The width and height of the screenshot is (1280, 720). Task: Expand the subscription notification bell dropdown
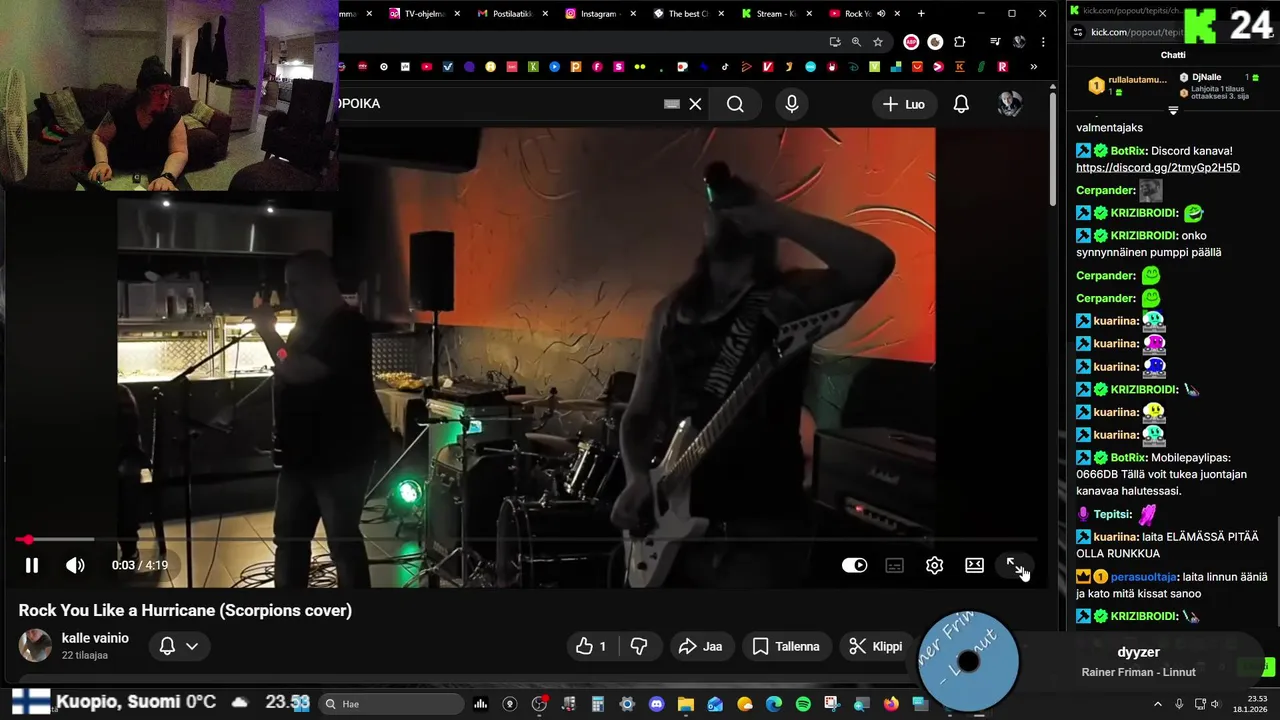[180, 646]
